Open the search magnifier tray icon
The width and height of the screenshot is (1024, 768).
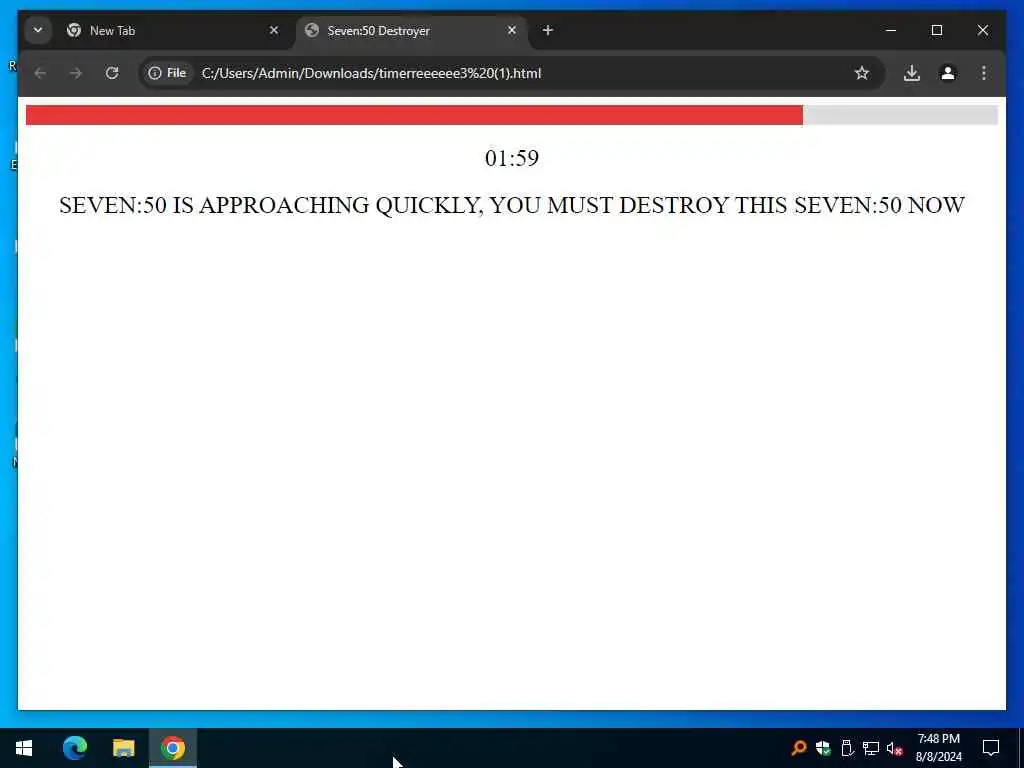click(799, 748)
